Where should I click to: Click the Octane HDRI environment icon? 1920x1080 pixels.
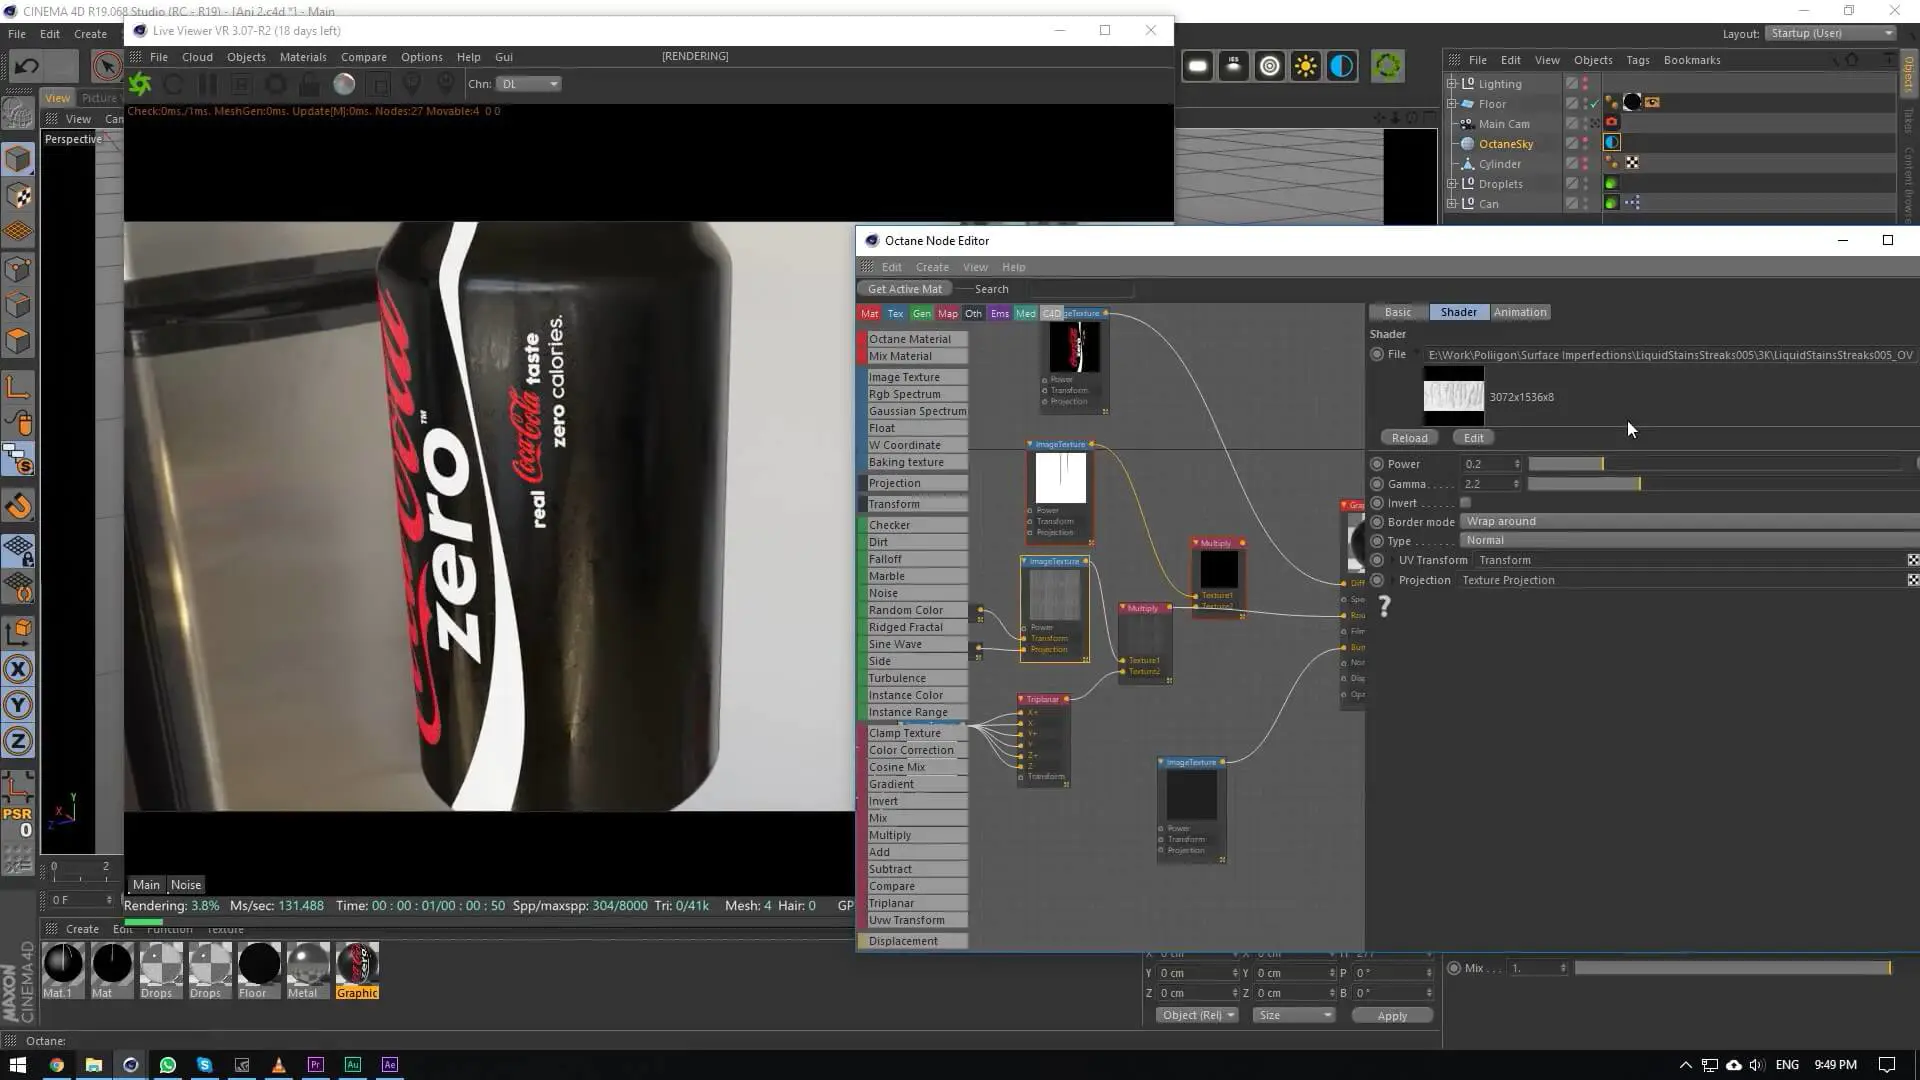pos(1341,66)
